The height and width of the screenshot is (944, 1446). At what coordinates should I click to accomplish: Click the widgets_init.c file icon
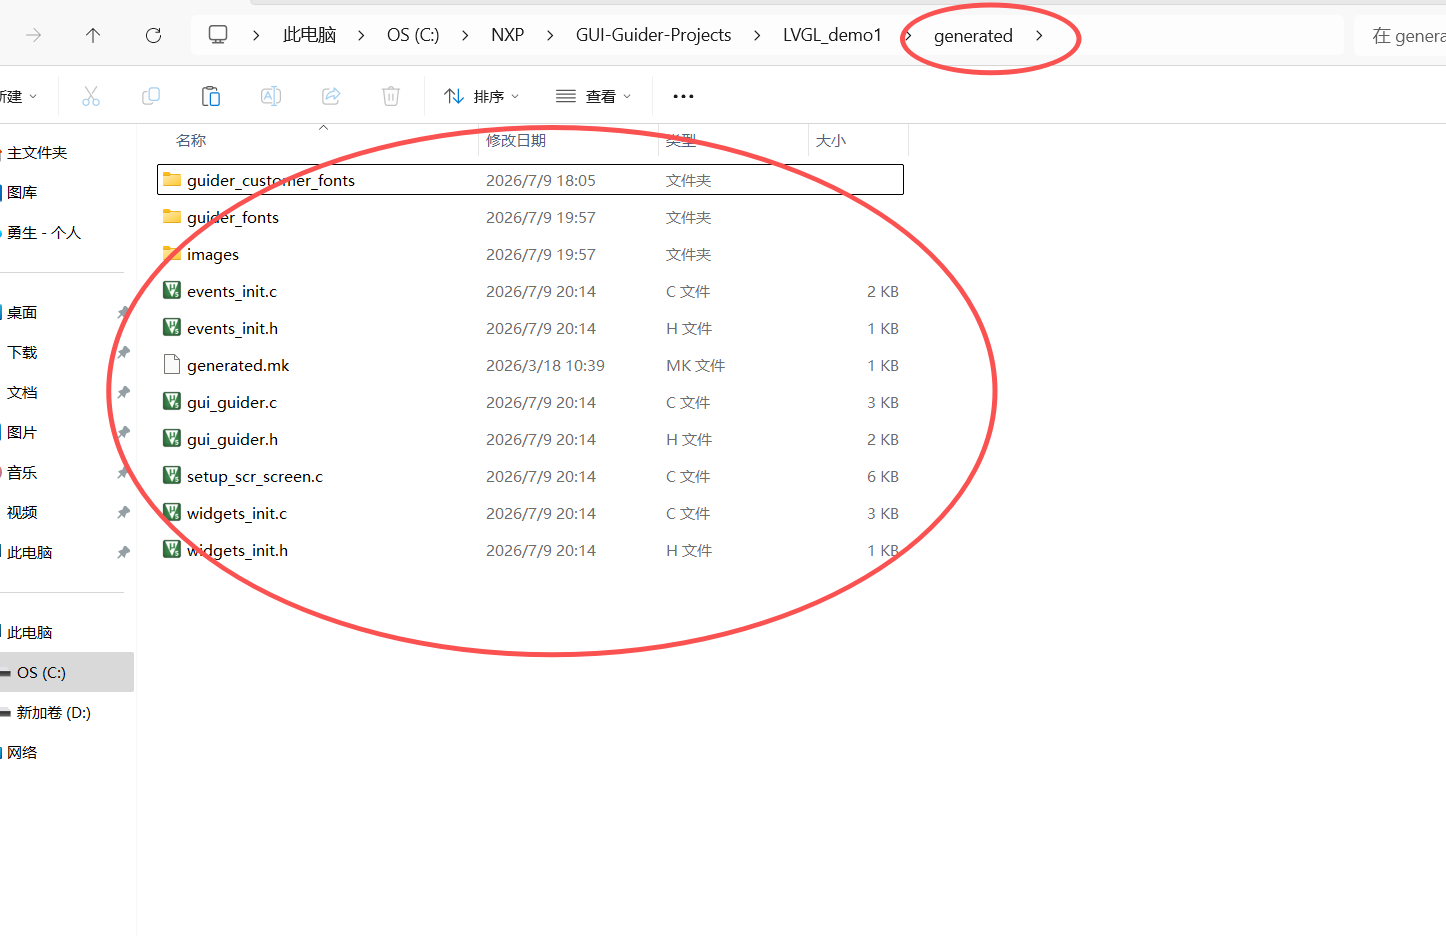click(172, 513)
